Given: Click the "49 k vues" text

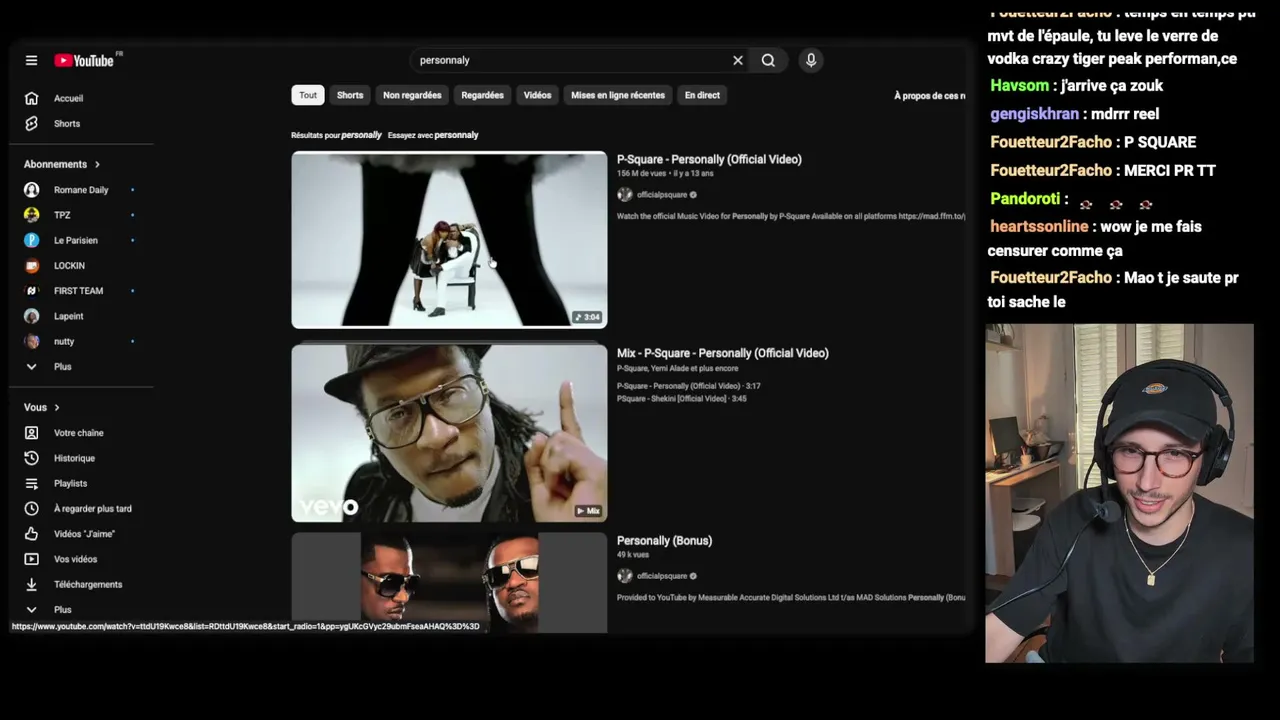Looking at the screenshot, I should 633,555.
